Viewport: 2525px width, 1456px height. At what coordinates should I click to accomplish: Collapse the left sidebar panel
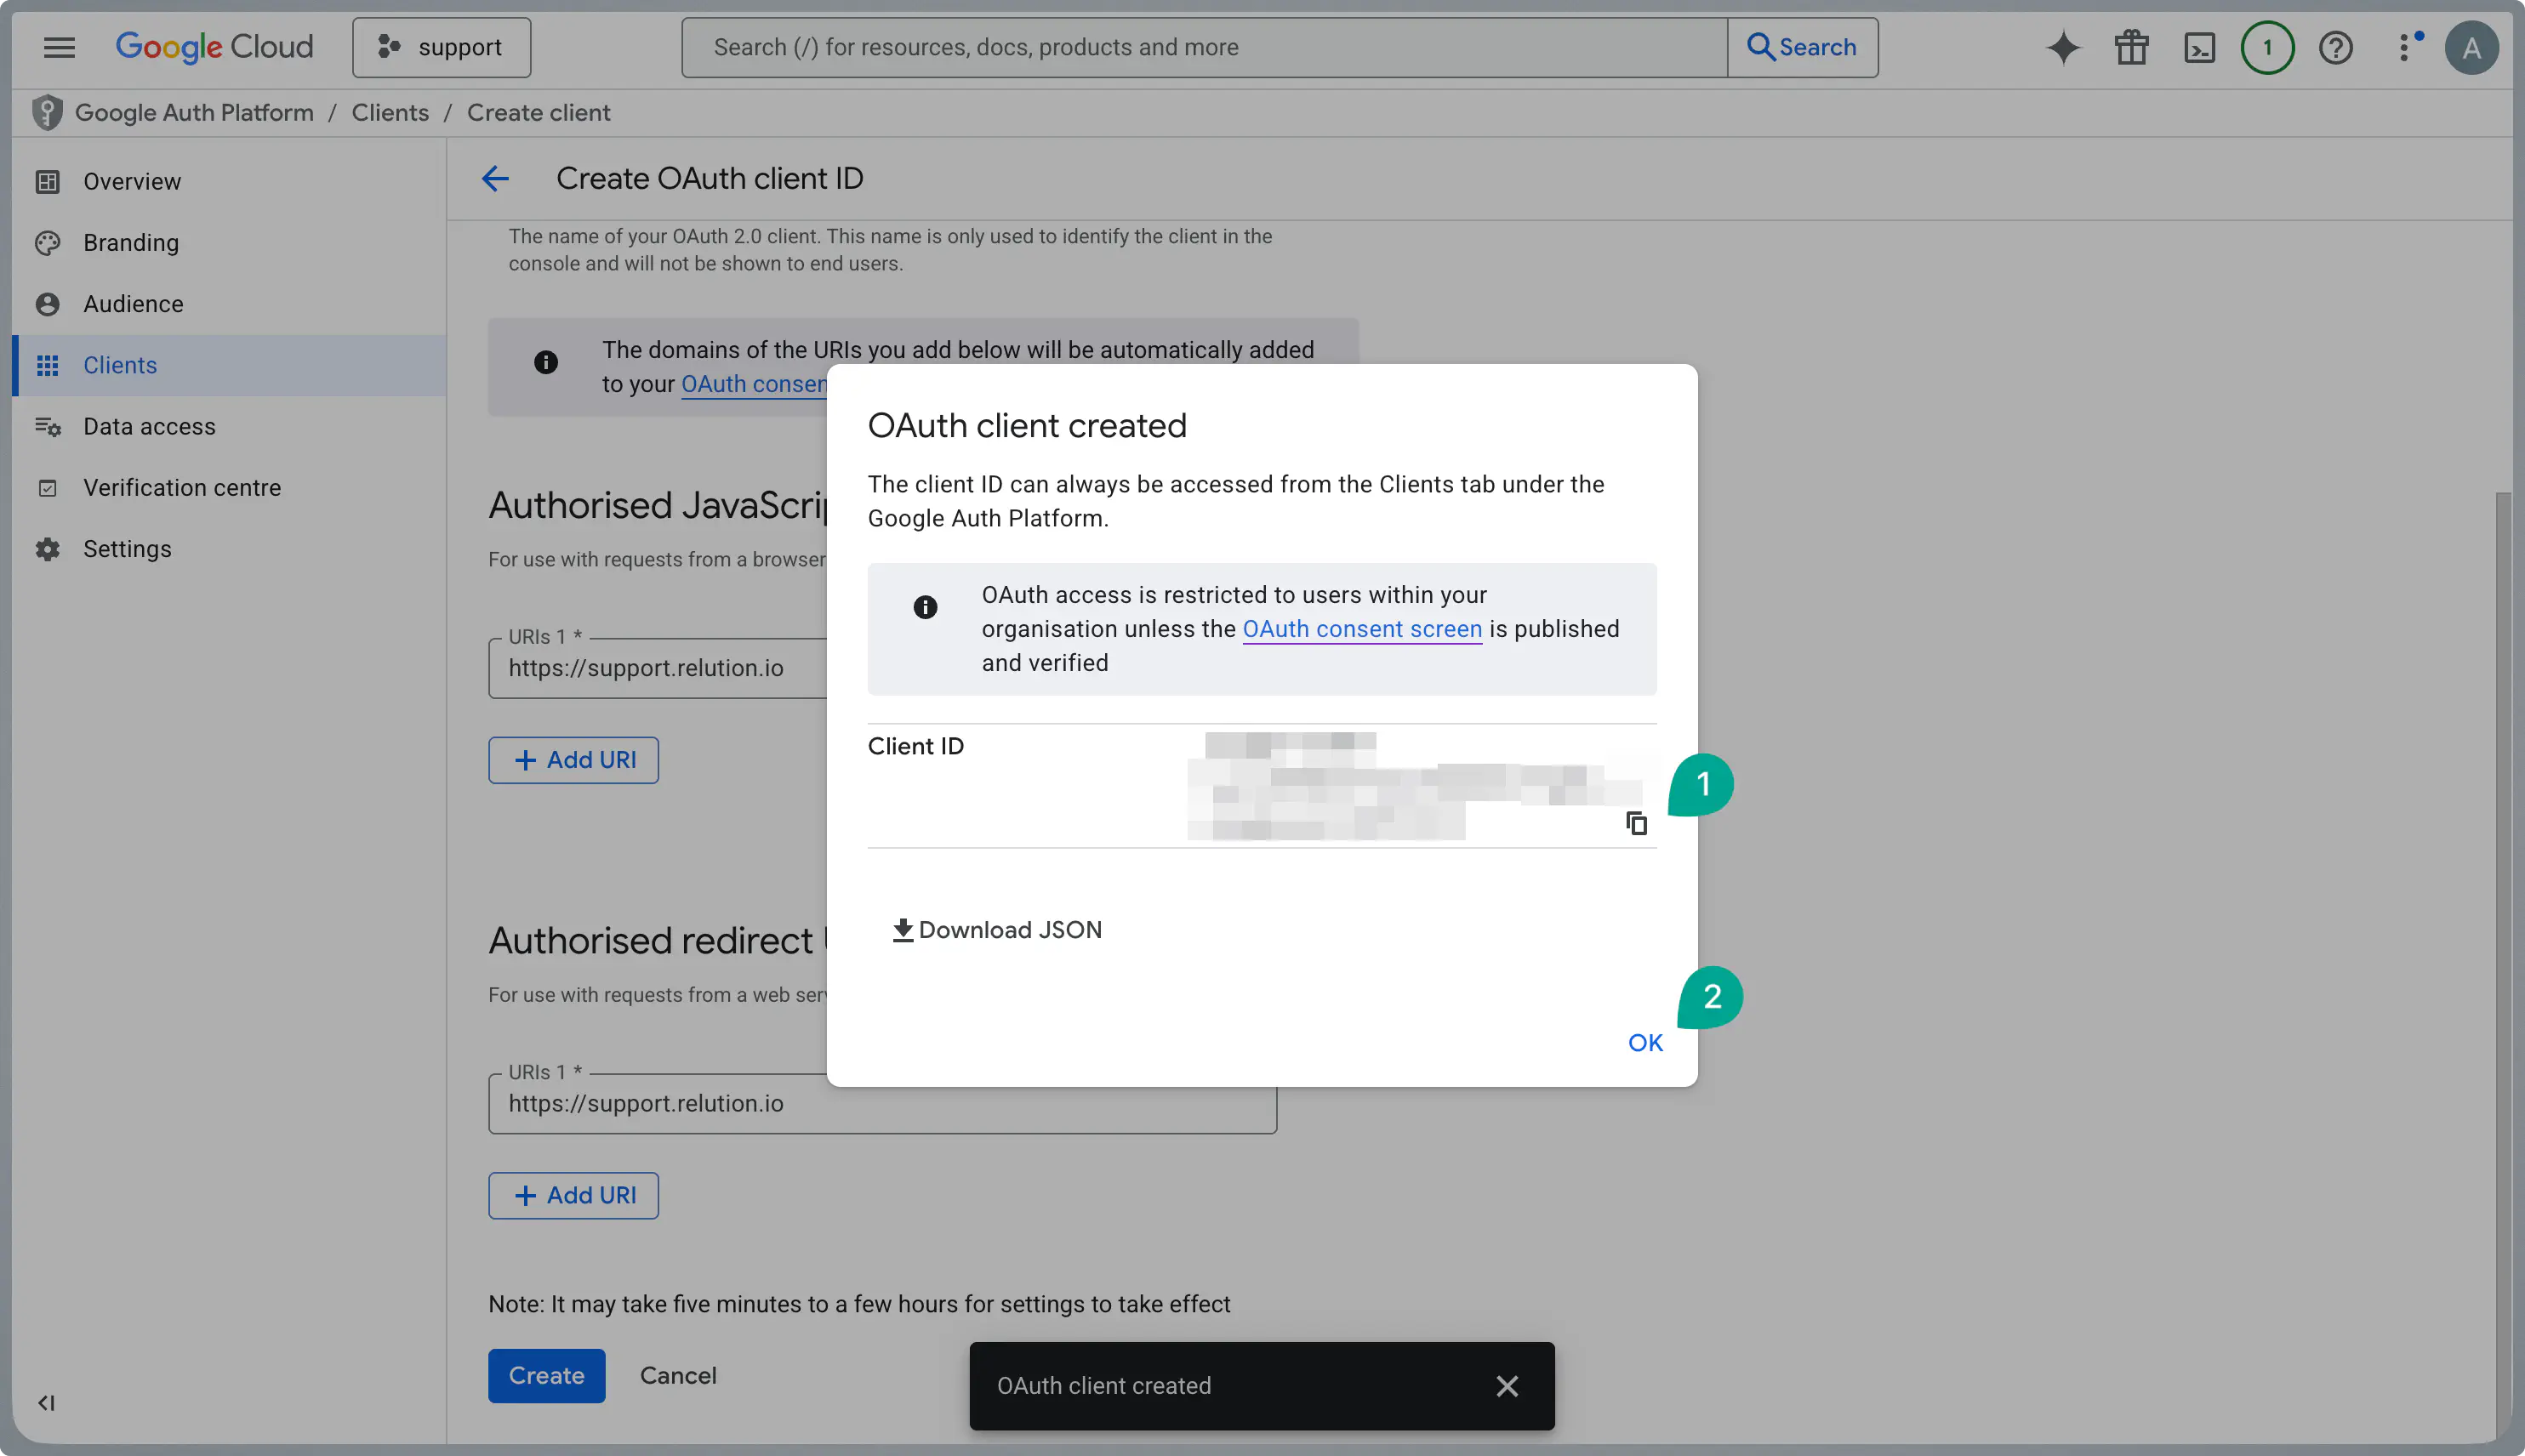46,1402
